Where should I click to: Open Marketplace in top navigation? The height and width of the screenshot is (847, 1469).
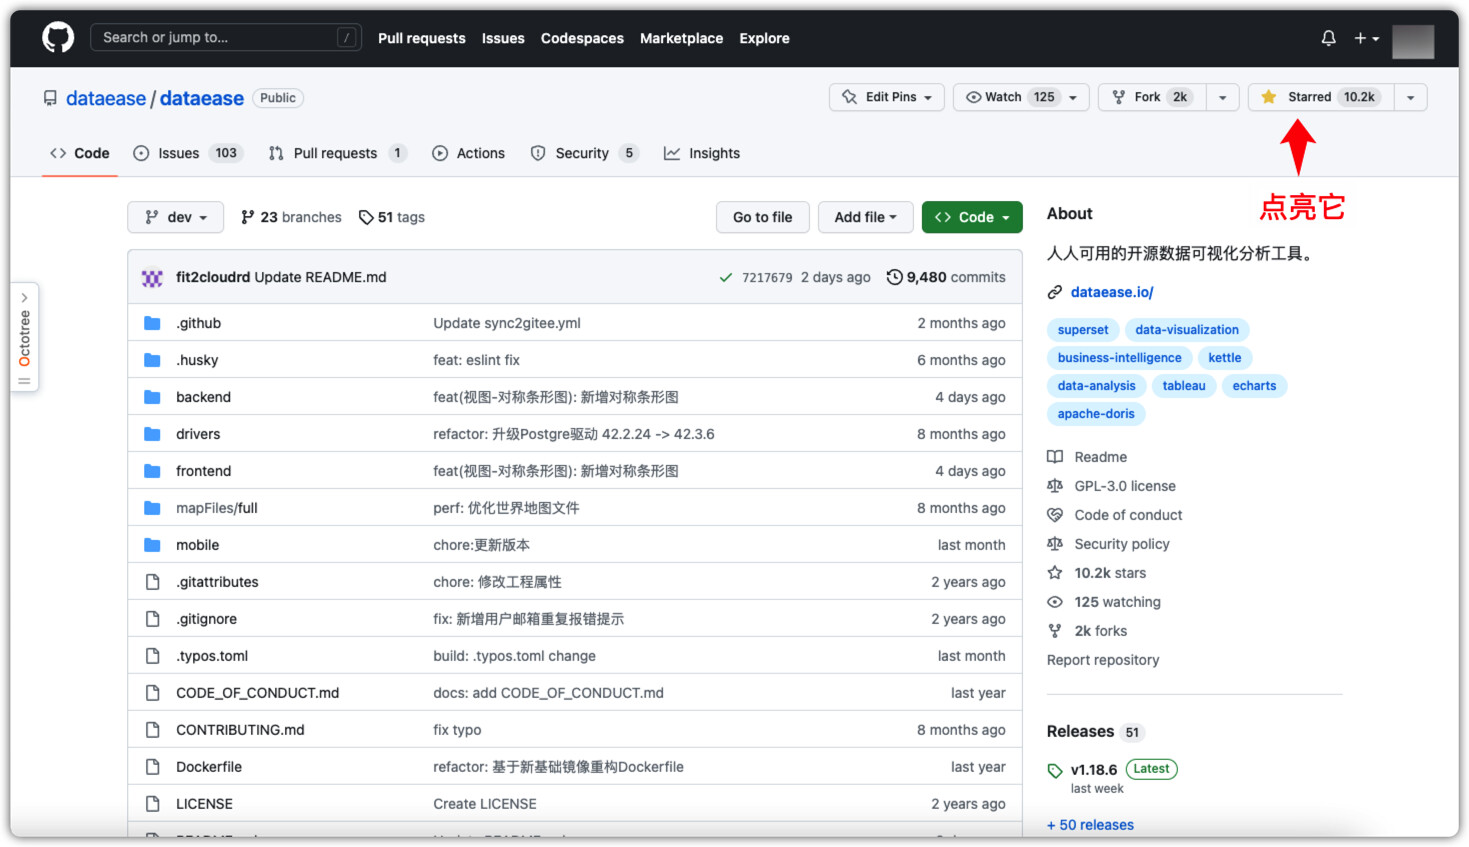point(681,38)
